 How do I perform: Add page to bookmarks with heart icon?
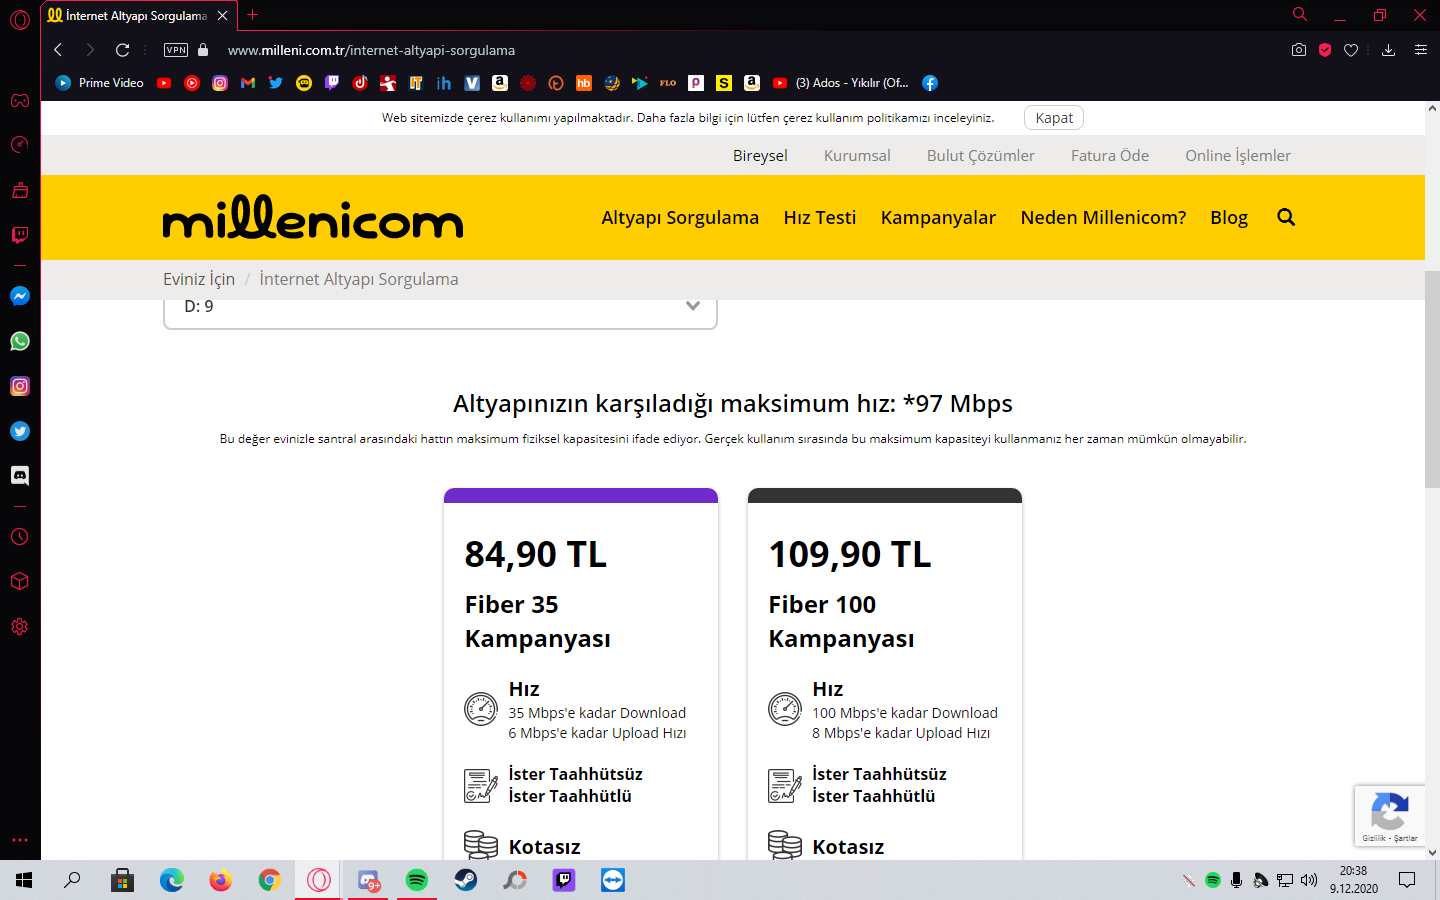click(1351, 50)
